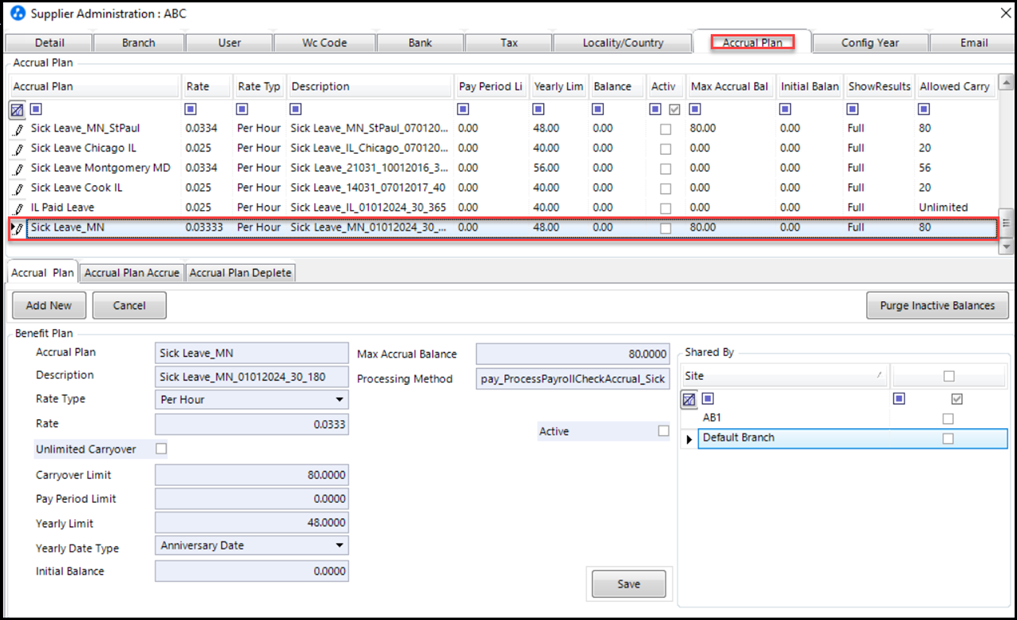The height and width of the screenshot is (620, 1017).
Task: Open the filter operator icon under Rate column
Action: tap(191, 109)
